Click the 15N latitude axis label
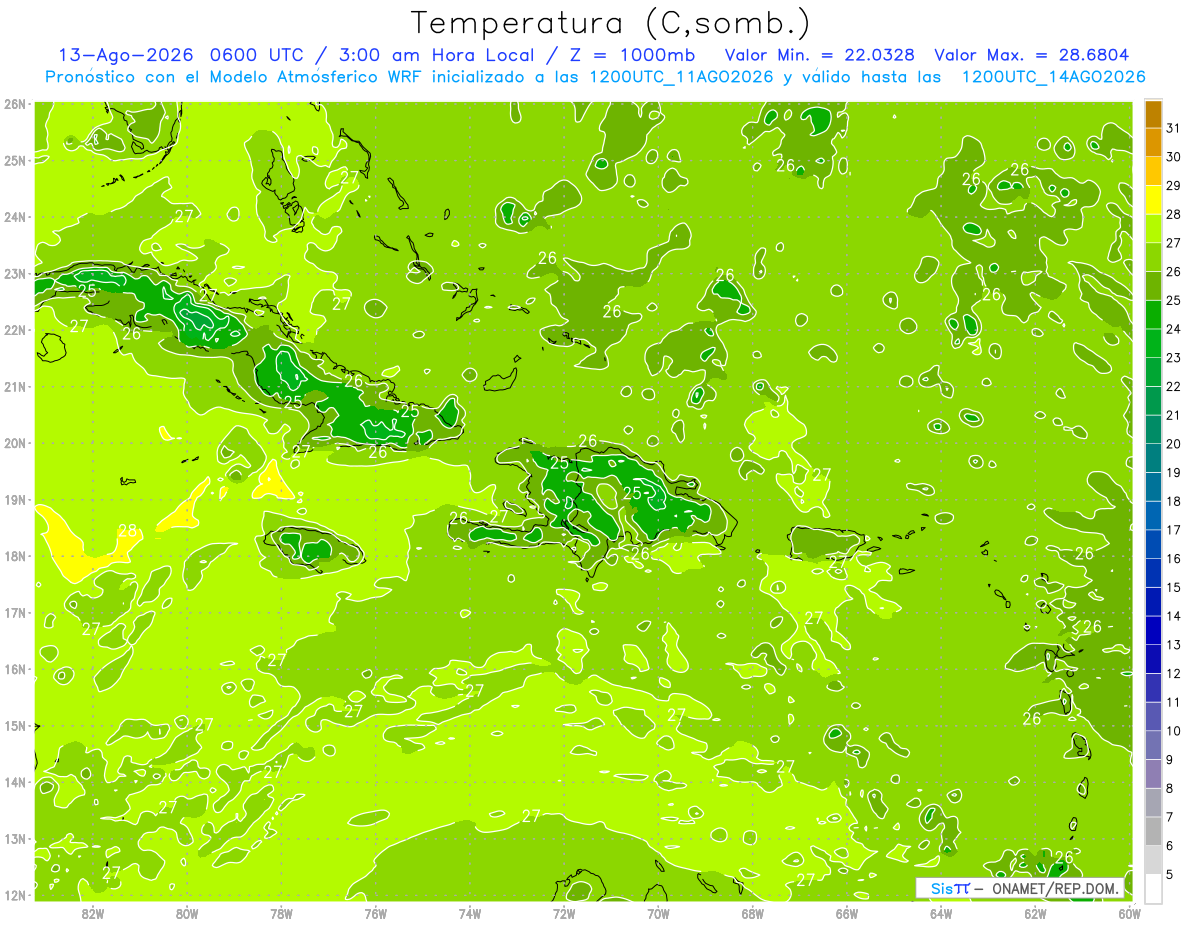This screenshot has height=927, width=1200. [15, 725]
